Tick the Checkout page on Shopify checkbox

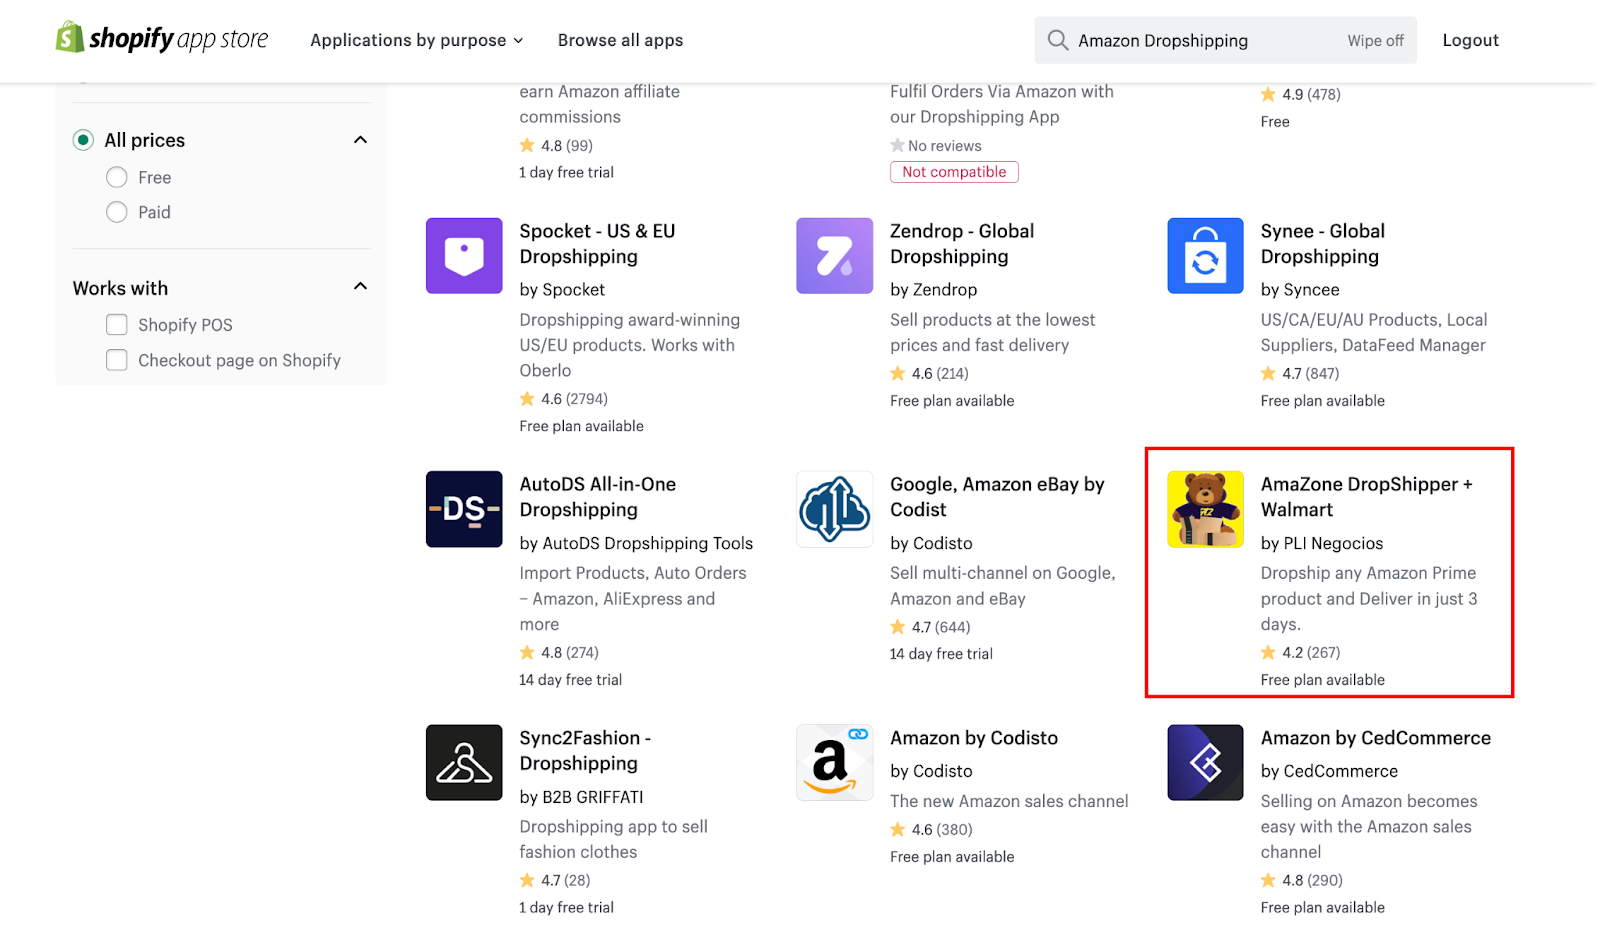pos(117,360)
